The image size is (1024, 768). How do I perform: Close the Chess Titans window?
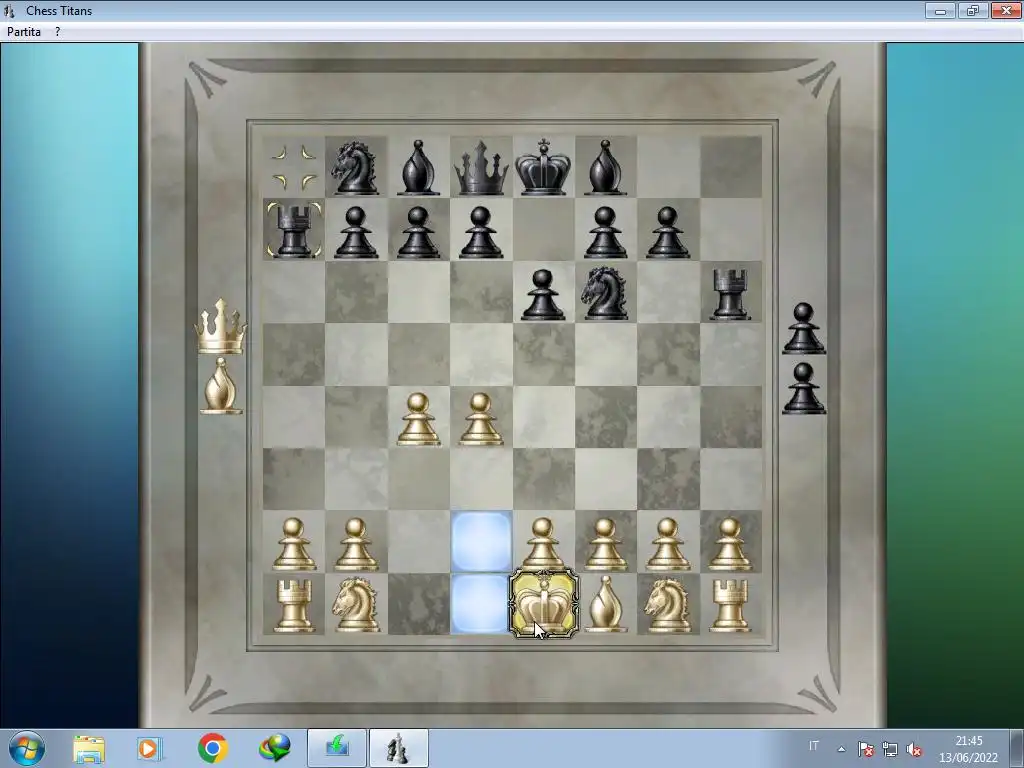click(1006, 10)
